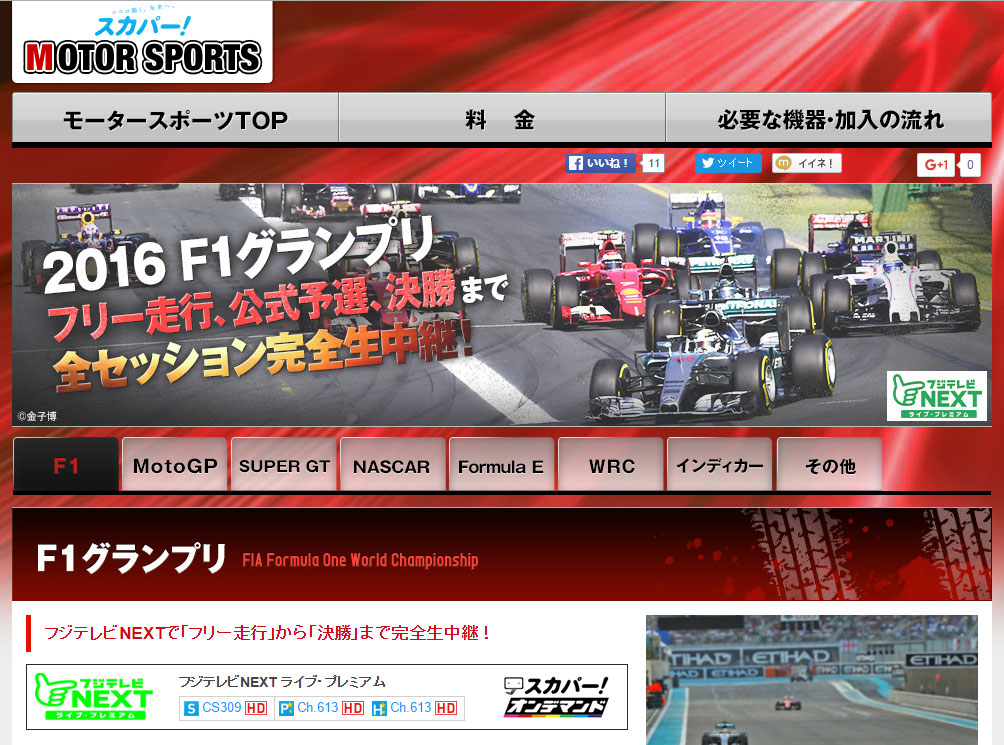Click the フジテレビNEXT logo on banner

(936, 396)
